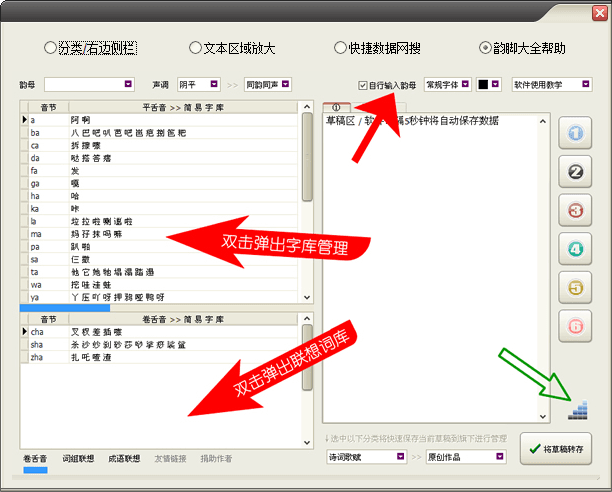The width and height of the screenshot is (612, 492).
Task: Click down arrow of 平舌音 table scrollbar
Action: [307, 297]
